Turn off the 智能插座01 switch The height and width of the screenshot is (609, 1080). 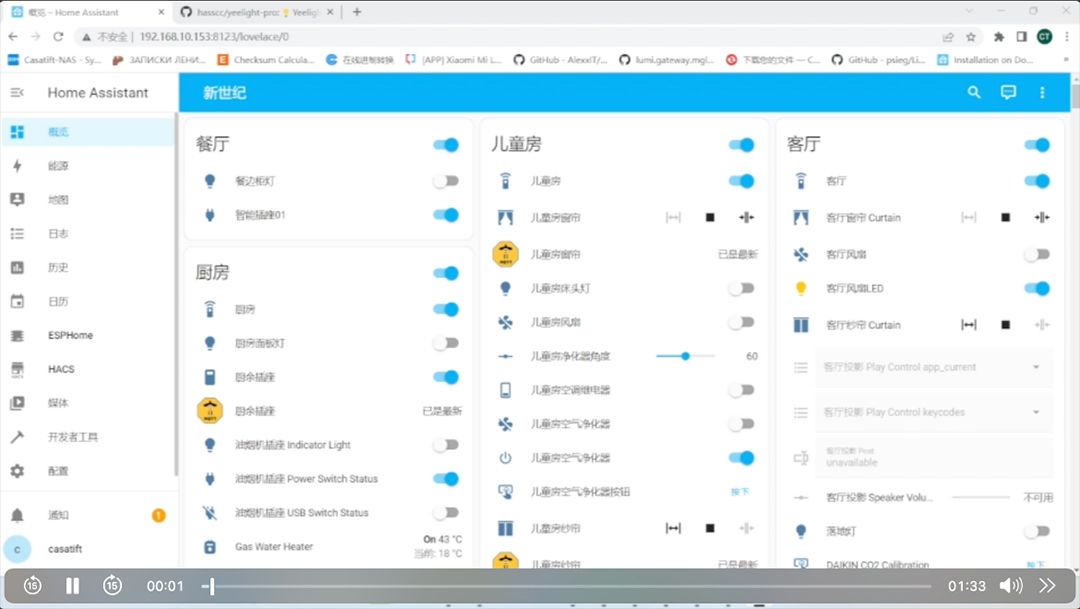[445, 215]
